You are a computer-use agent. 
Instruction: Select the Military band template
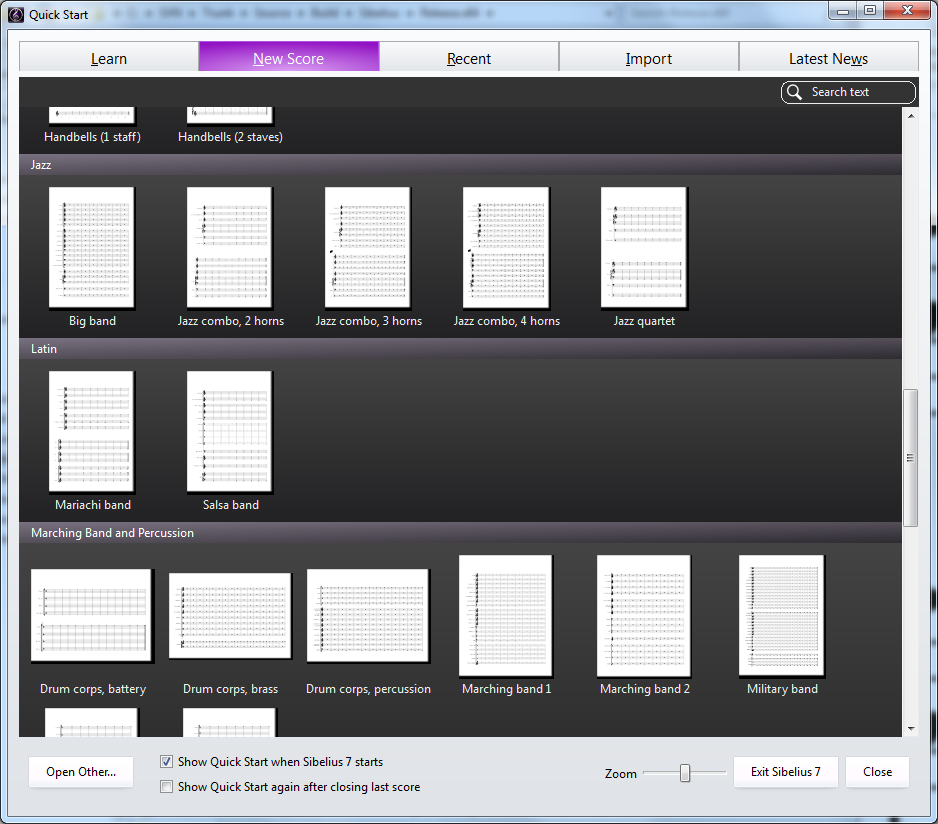tap(782, 616)
